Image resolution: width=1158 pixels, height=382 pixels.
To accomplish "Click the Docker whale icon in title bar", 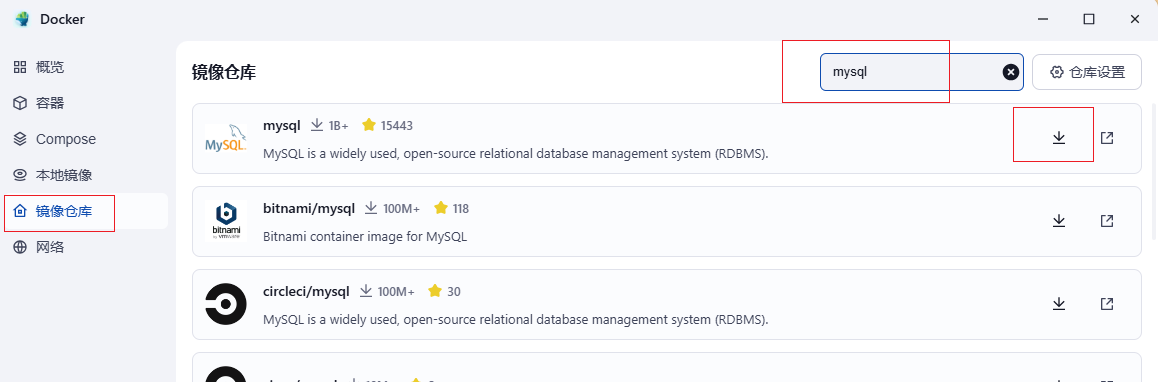I will click(23, 19).
